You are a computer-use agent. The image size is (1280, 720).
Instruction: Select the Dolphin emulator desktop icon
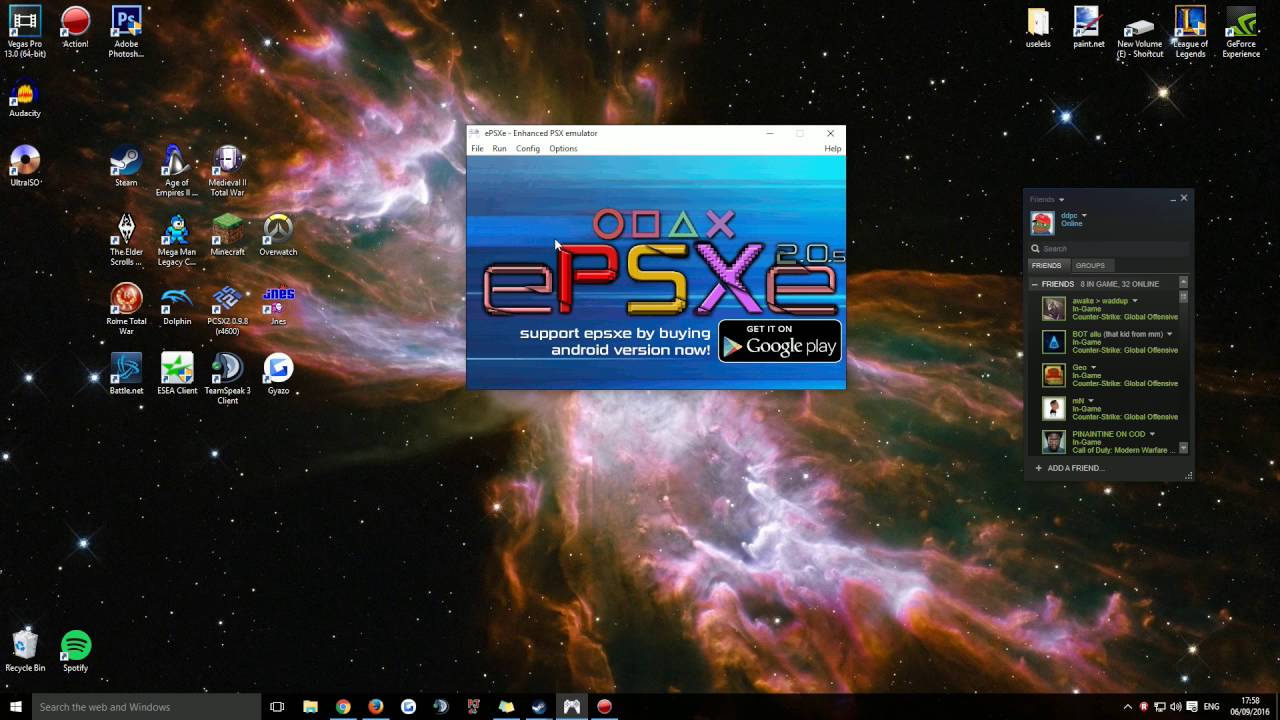[x=177, y=305]
